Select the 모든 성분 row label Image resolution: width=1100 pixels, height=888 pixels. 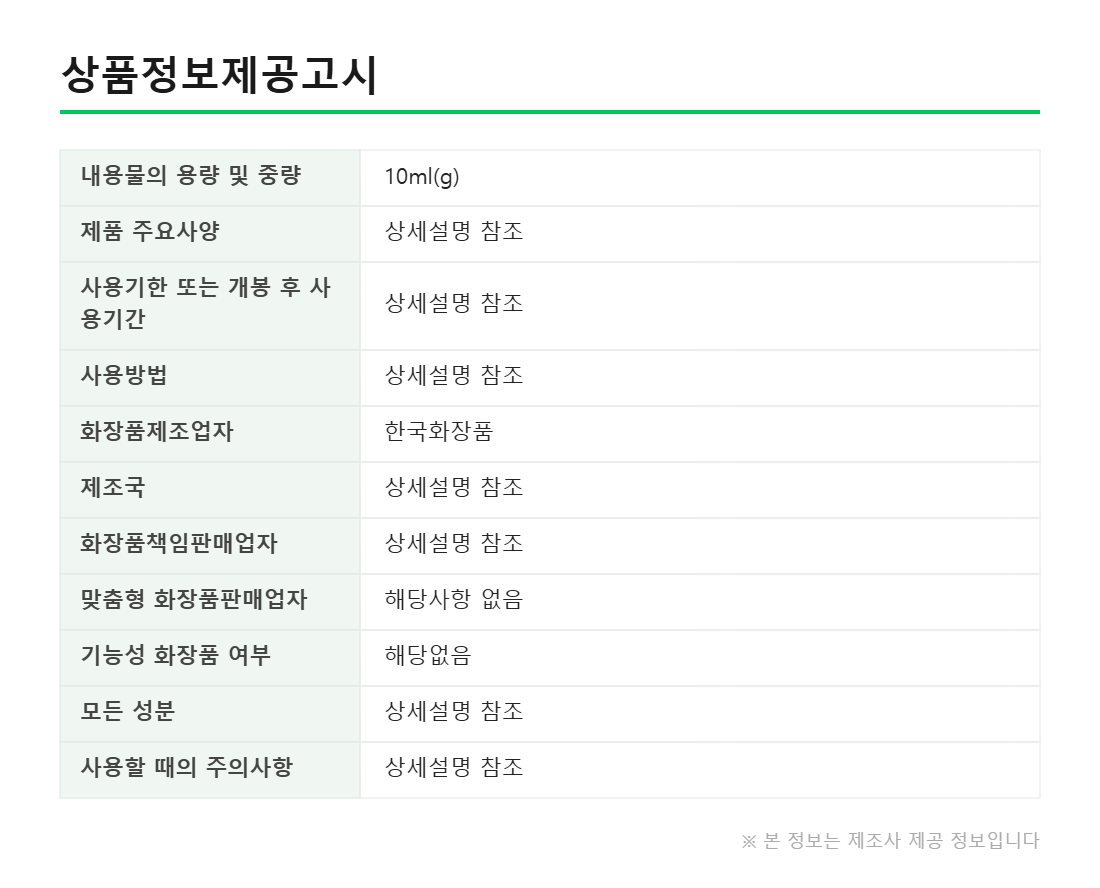(128, 712)
